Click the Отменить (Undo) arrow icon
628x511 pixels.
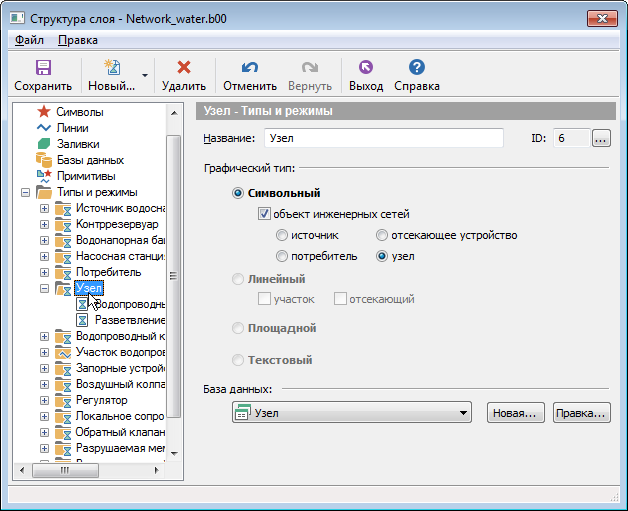point(249,68)
